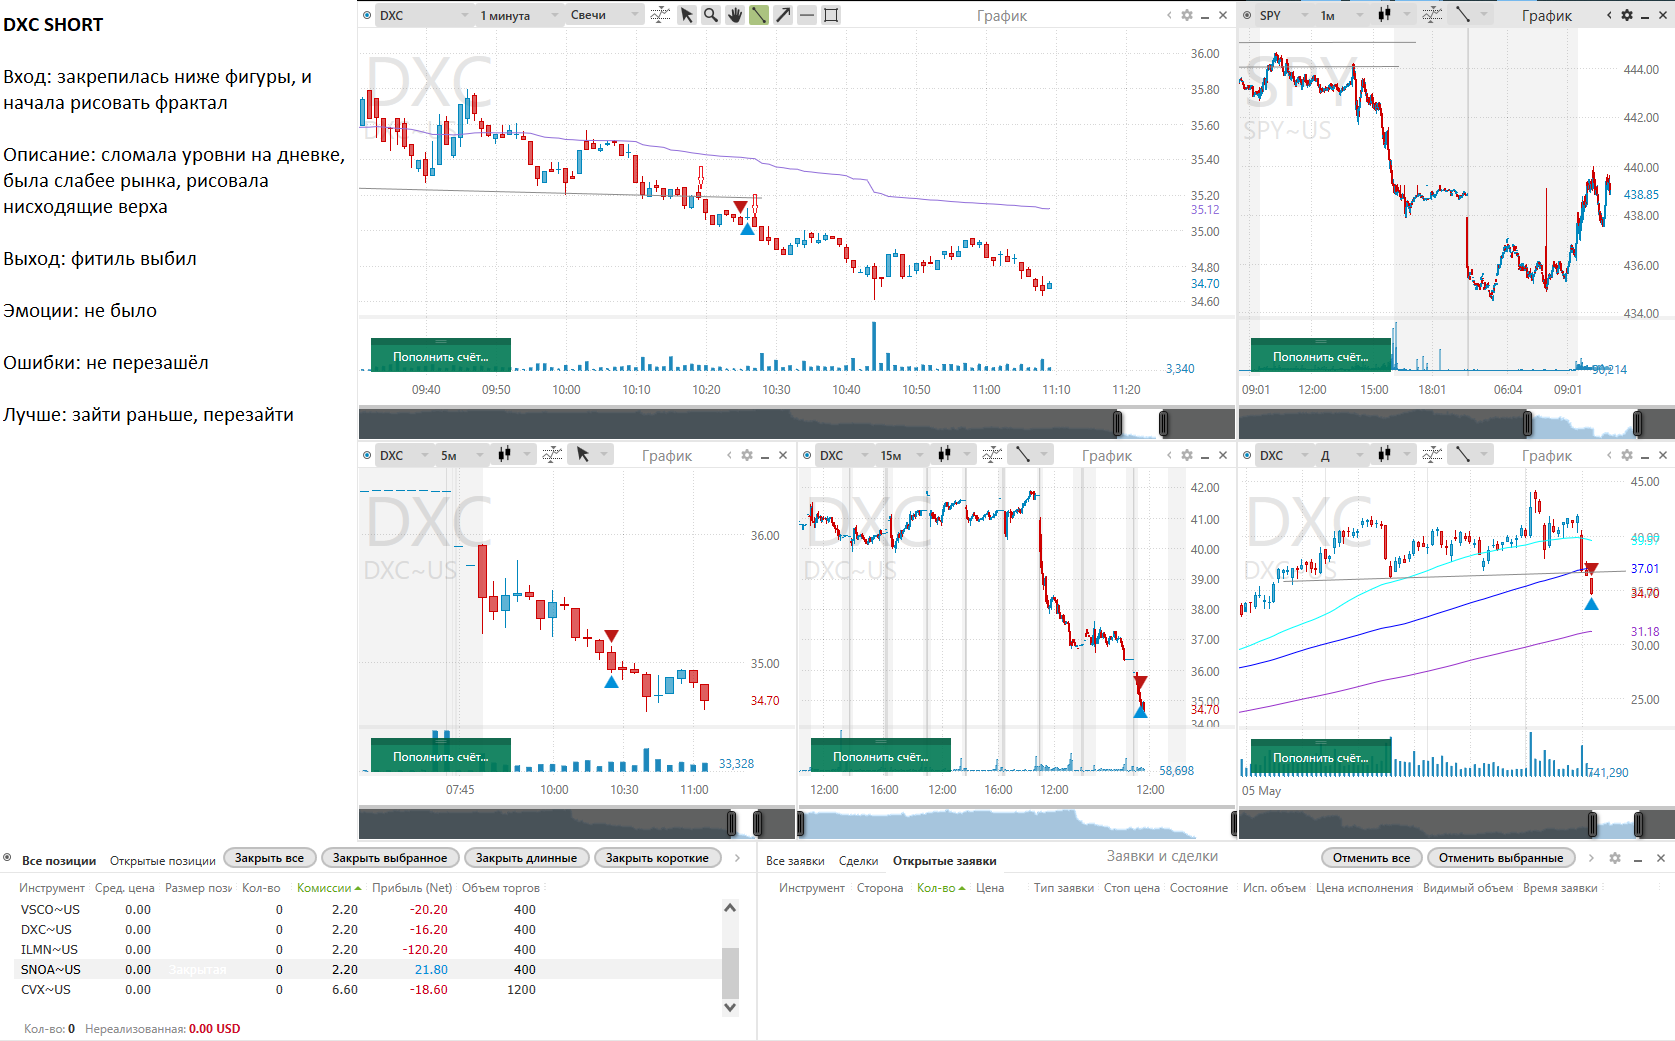This screenshot has width=1675, height=1041.
Task: Switch to 'Сделки' tab
Action: [858, 861]
